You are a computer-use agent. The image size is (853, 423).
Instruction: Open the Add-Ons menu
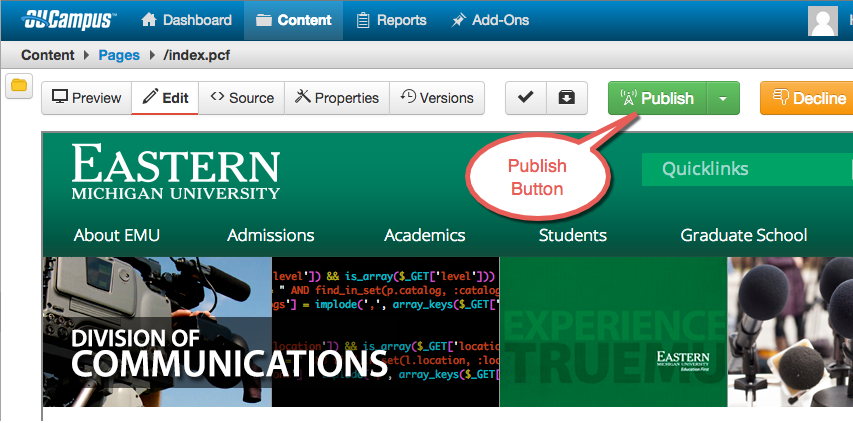click(x=490, y=20)
